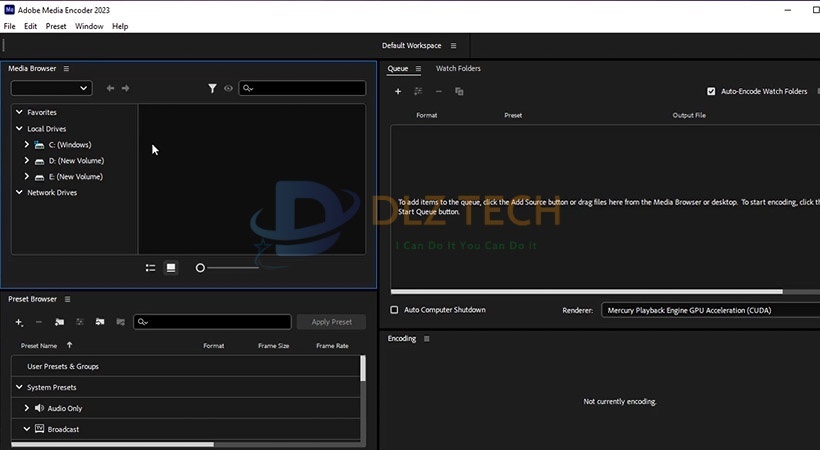The height and width of the screenshot is (450, 820).
Task: Switch to the Watch Folders tab
Action: point(458,69)
